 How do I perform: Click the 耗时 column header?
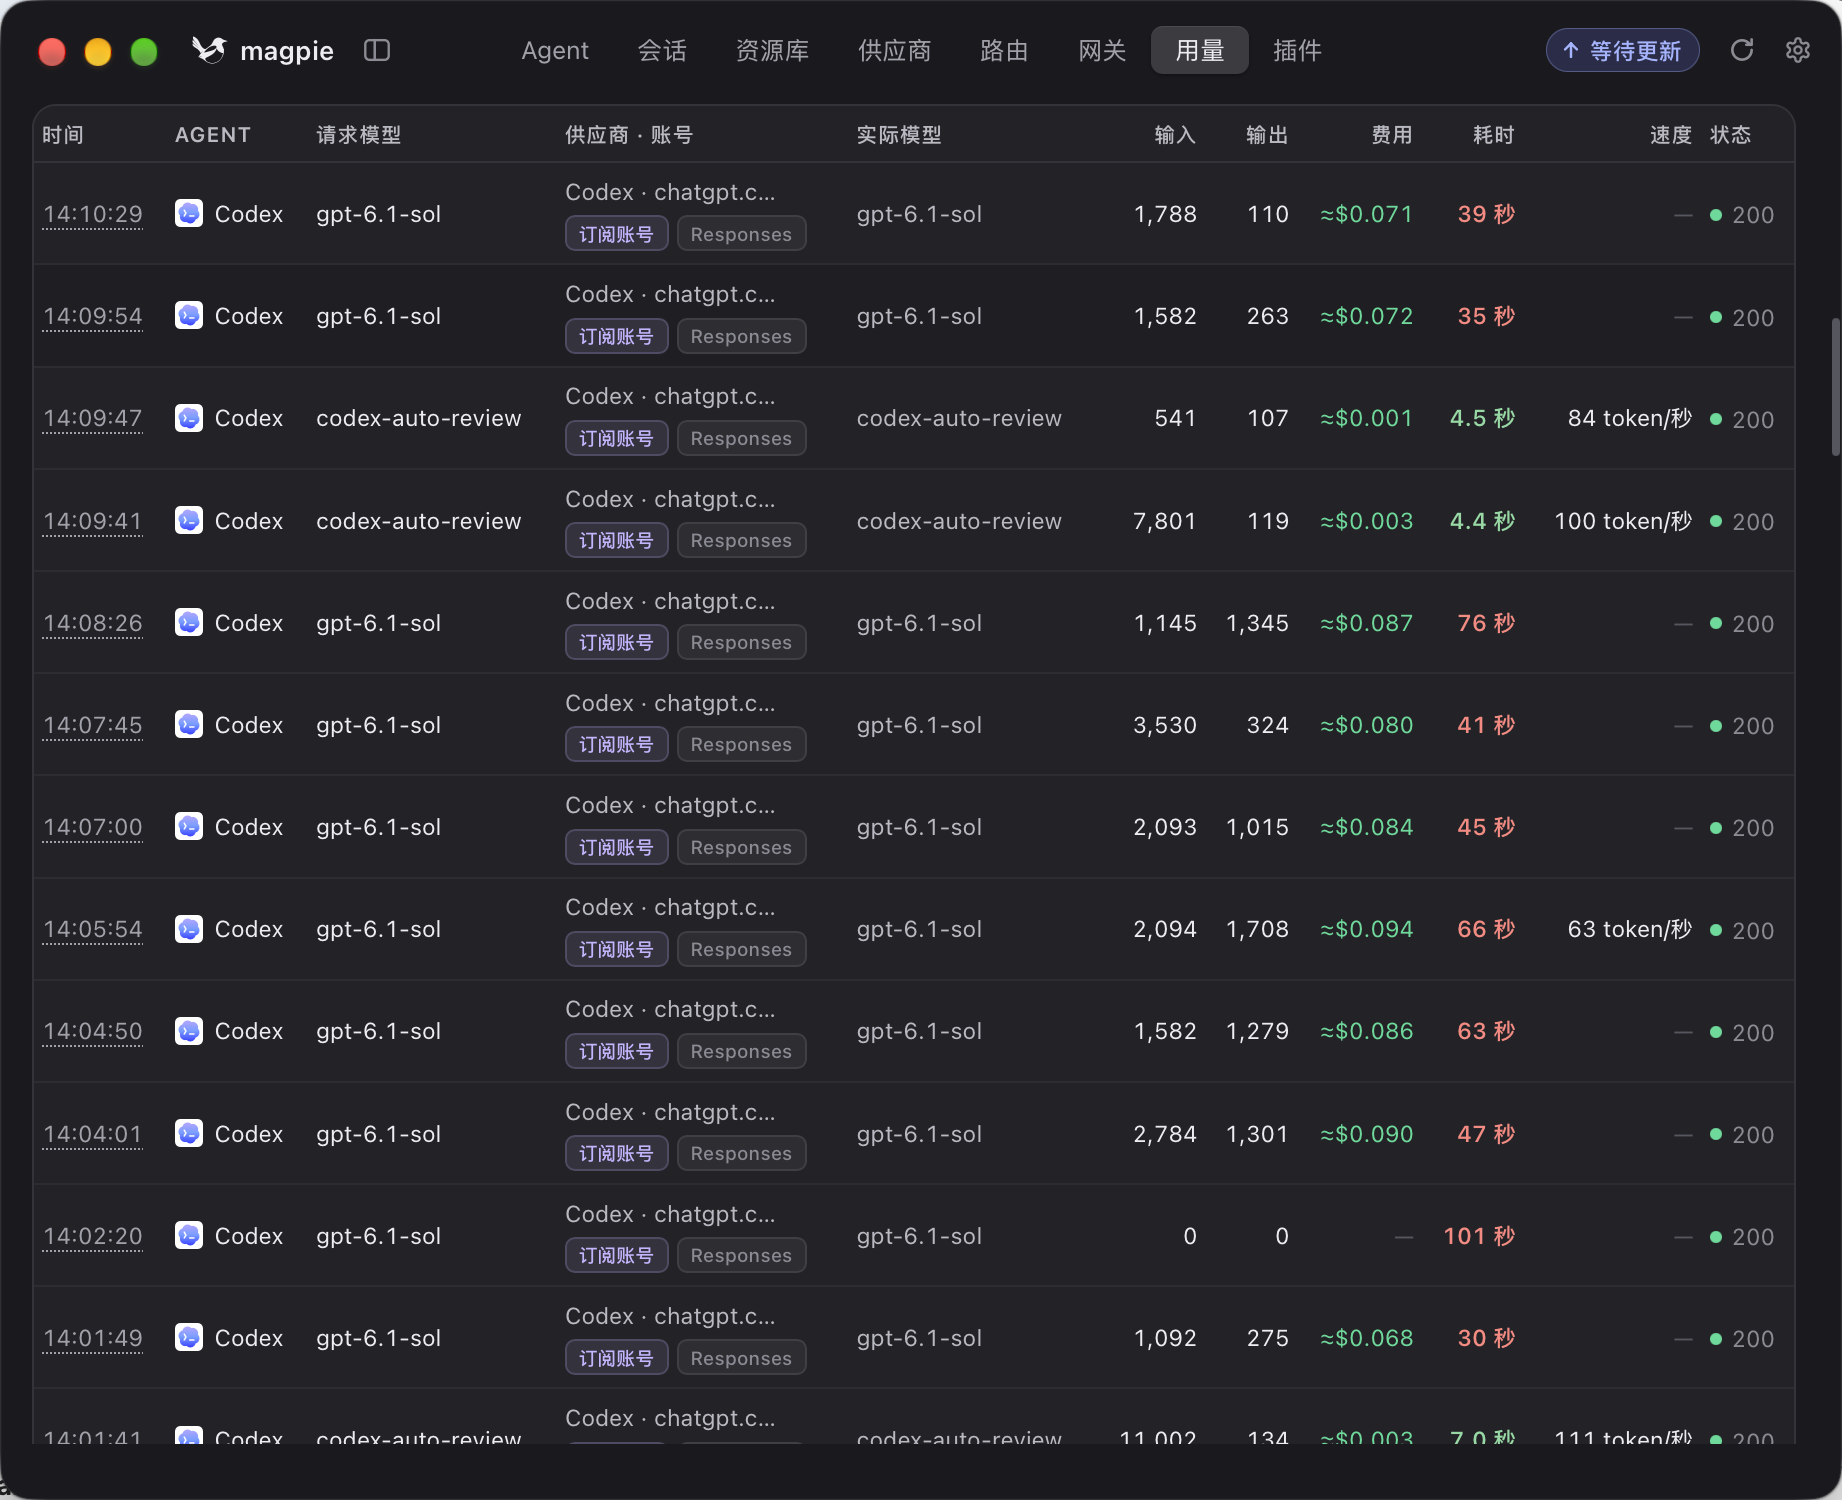1494,135
